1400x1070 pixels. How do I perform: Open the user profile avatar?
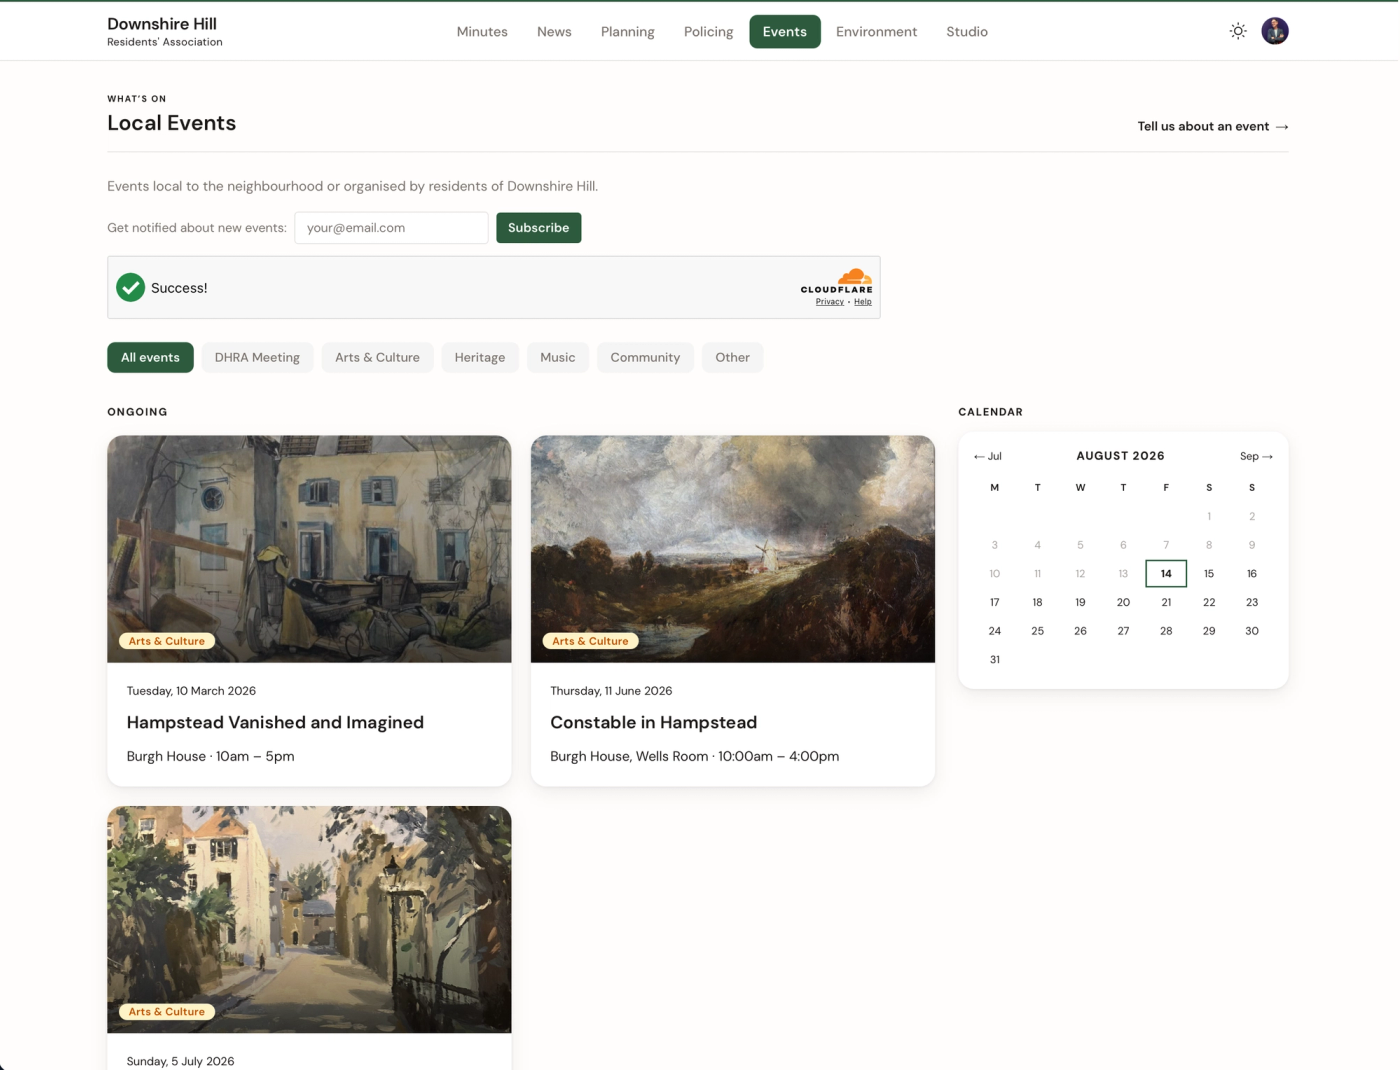coord(1275,31)
